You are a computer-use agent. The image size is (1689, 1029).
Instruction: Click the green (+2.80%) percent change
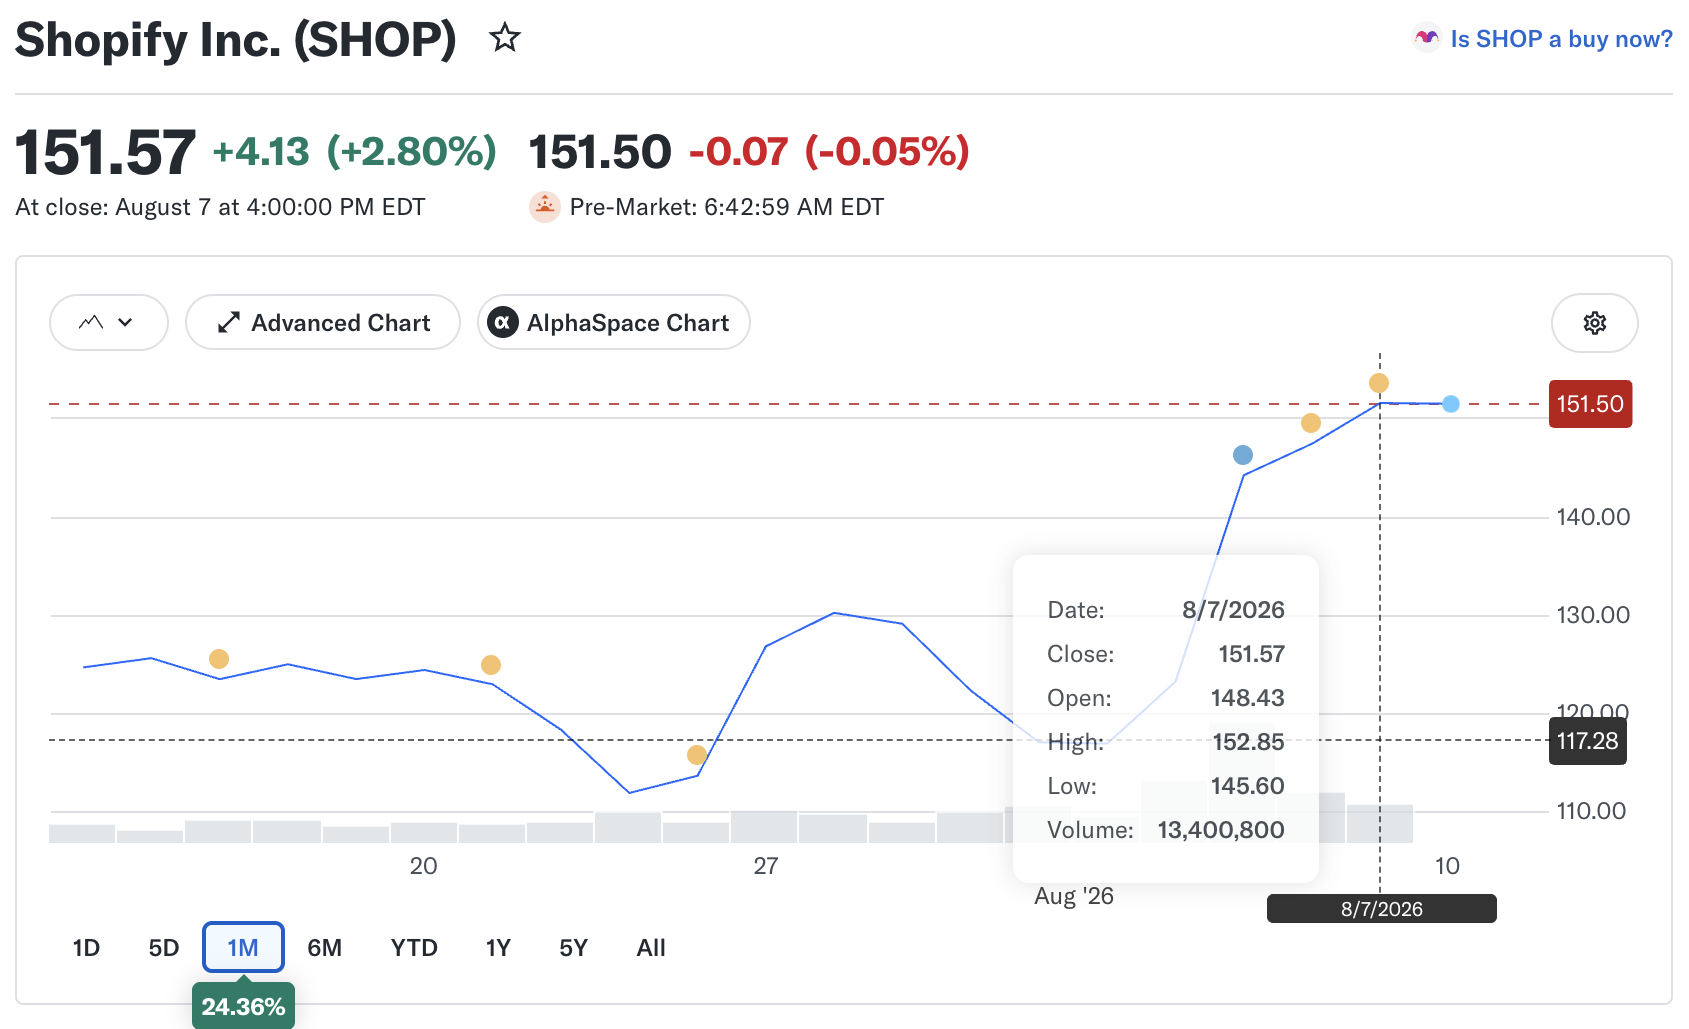coord(412,152)
